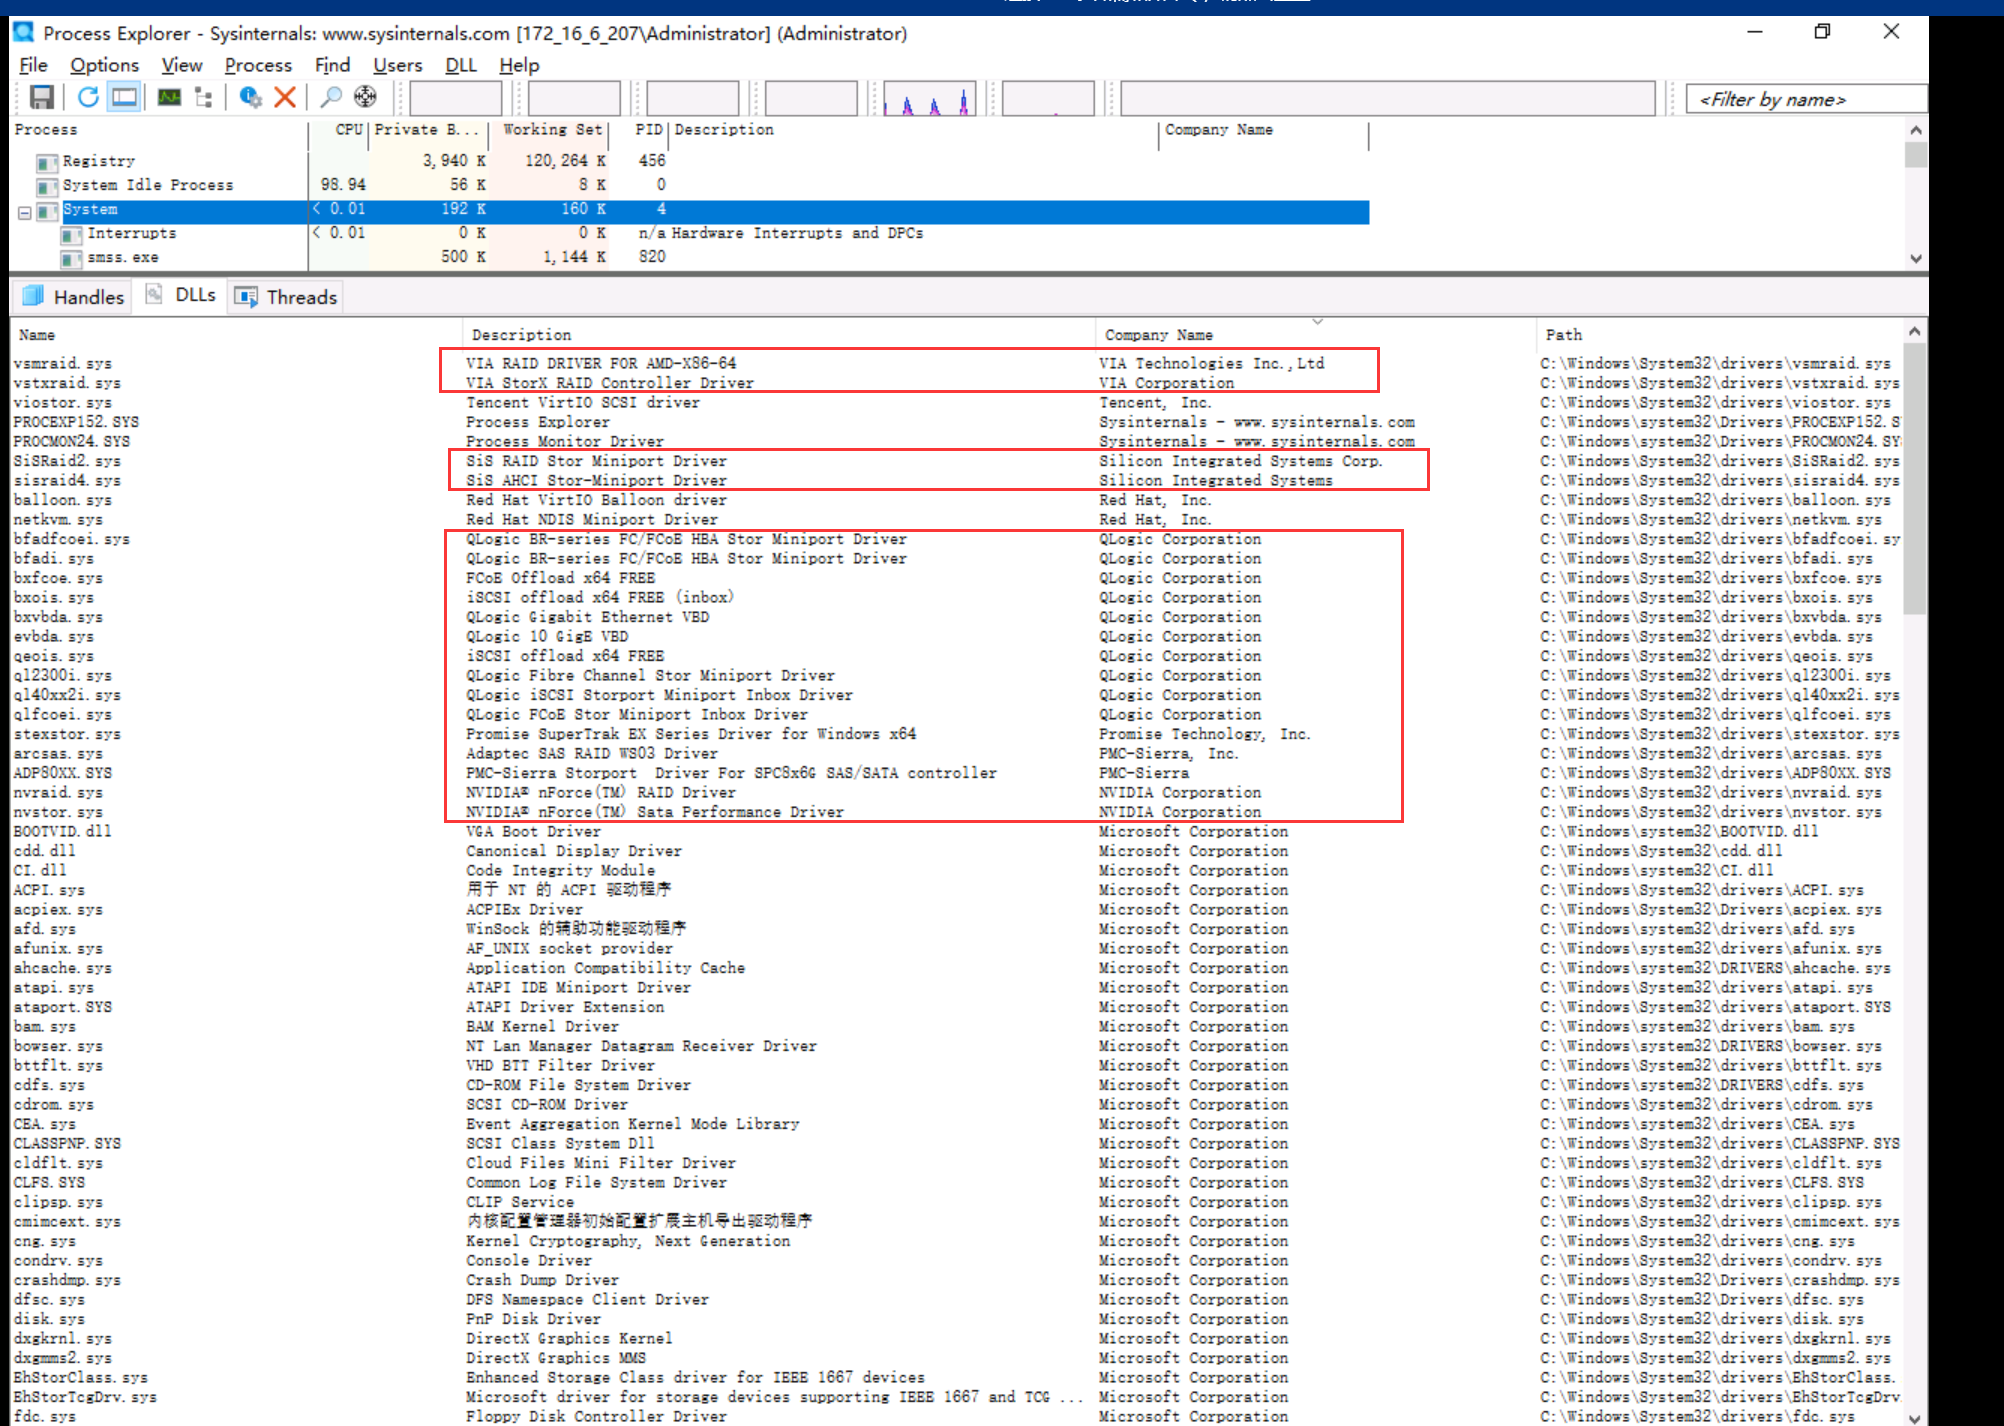Sort lower pane by Path header

(x=1720, y=335)
